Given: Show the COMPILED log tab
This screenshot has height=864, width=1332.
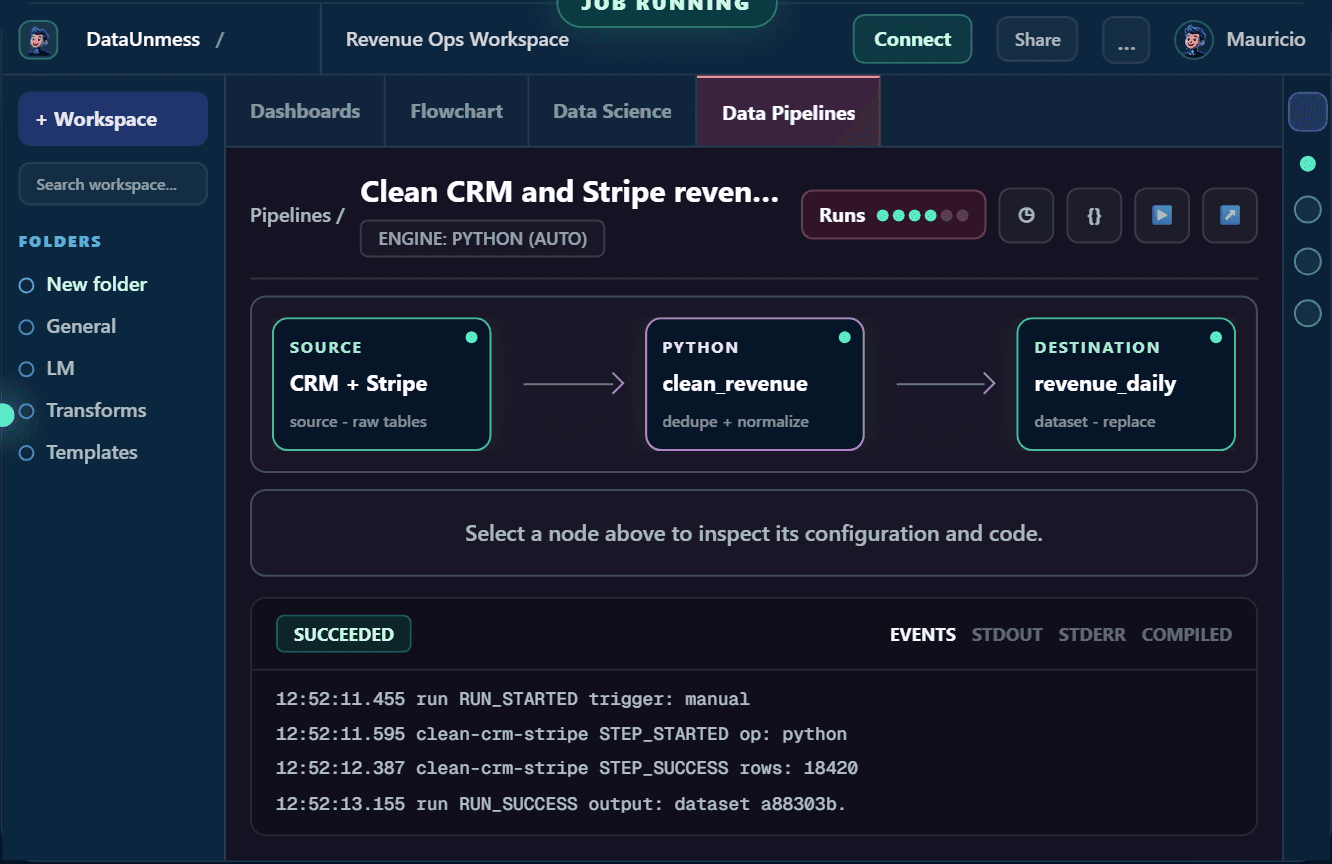Looking at the screenshot, I should (1187, 634).
